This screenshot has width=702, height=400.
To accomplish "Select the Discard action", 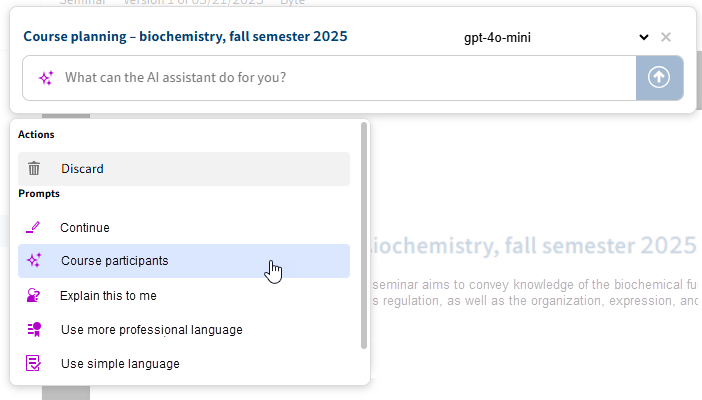I will click(184, 169).
